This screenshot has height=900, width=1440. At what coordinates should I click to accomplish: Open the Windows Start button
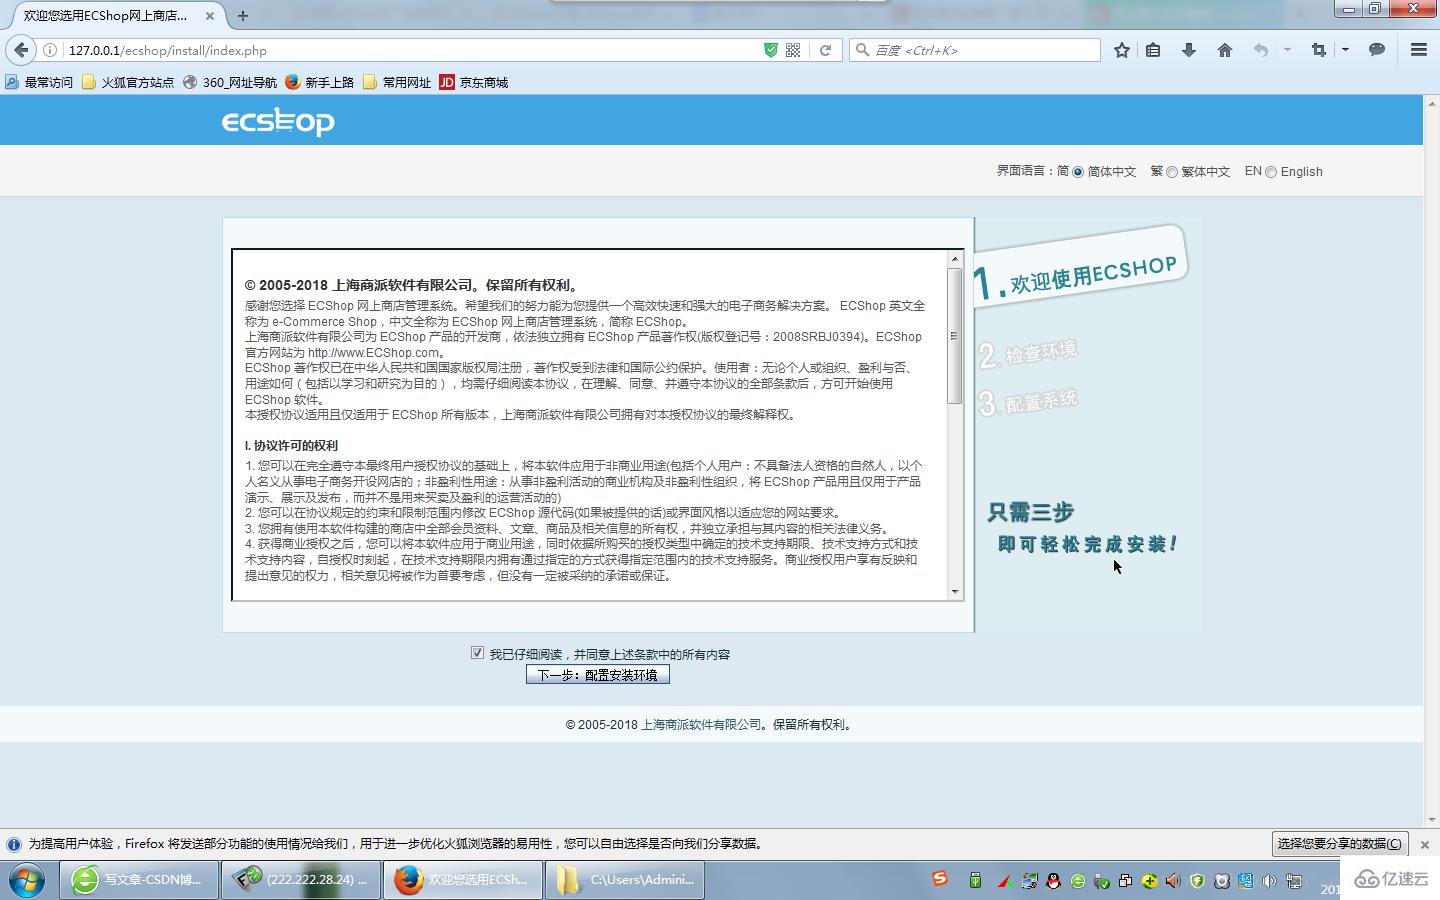click(27, 880)
